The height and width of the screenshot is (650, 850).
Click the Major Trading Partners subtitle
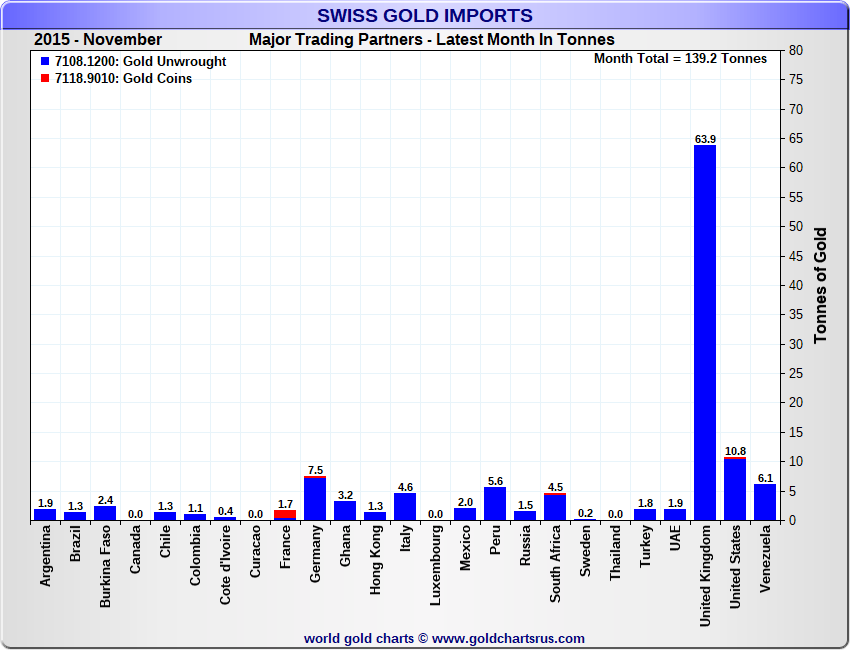pyautogui.click(x=431, y=40)
